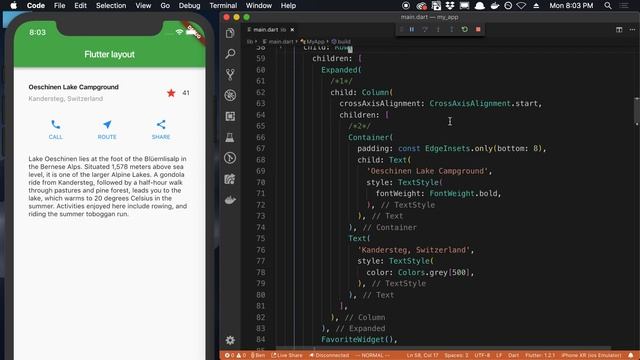640x360 pixels.
Task: Tap the SHARE icon in the simulator
Action: [161, 124]
